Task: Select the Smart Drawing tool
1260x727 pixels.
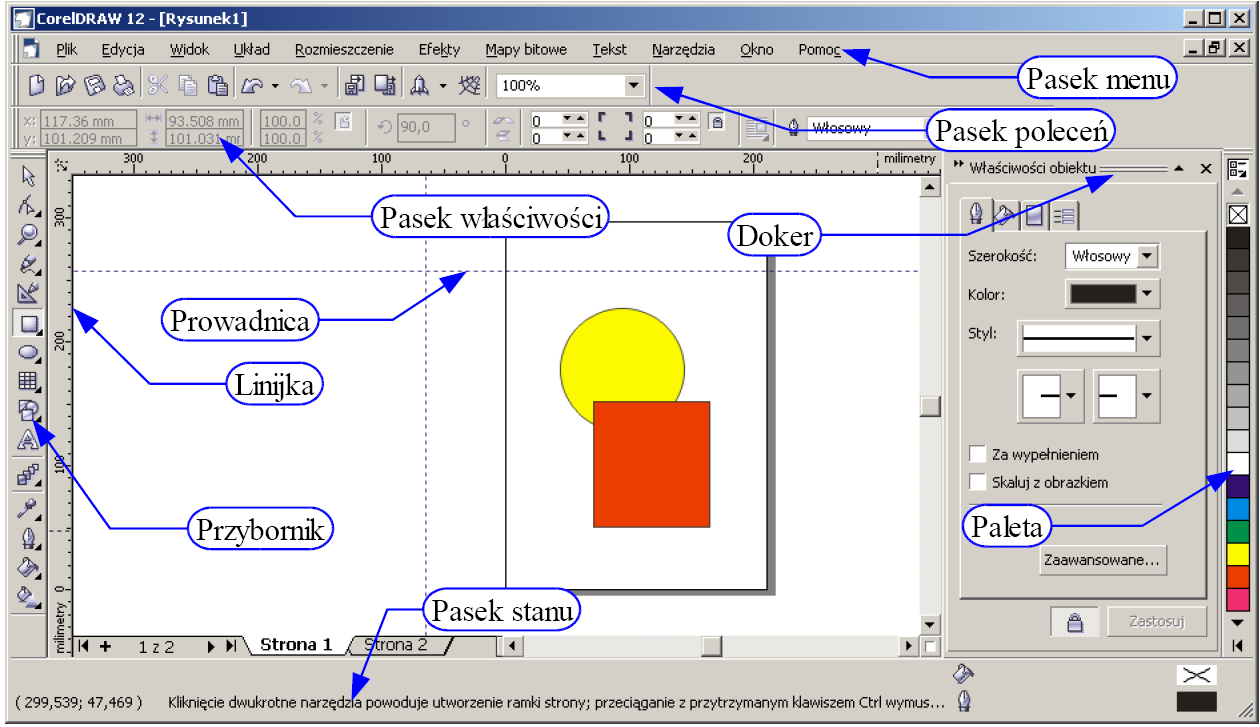Action: pyautogui.click(x=28, y=294)
